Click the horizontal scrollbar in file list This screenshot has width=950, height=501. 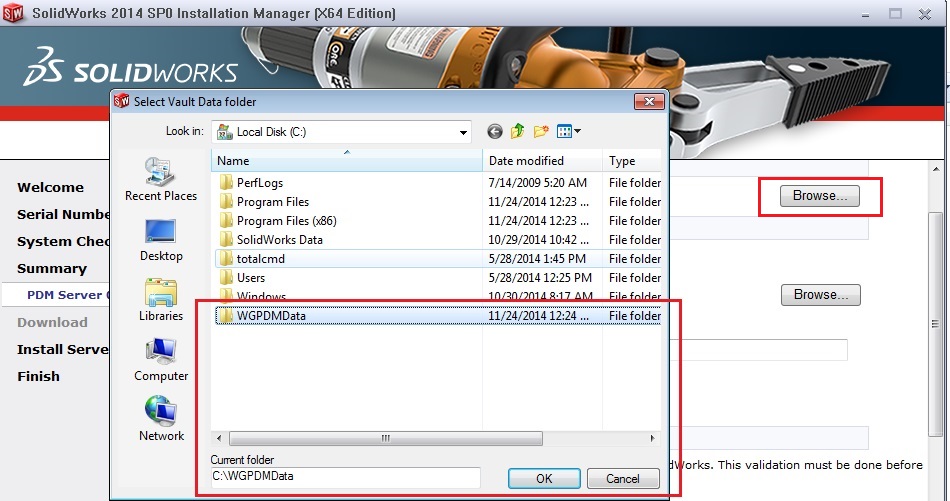[385, 438]
